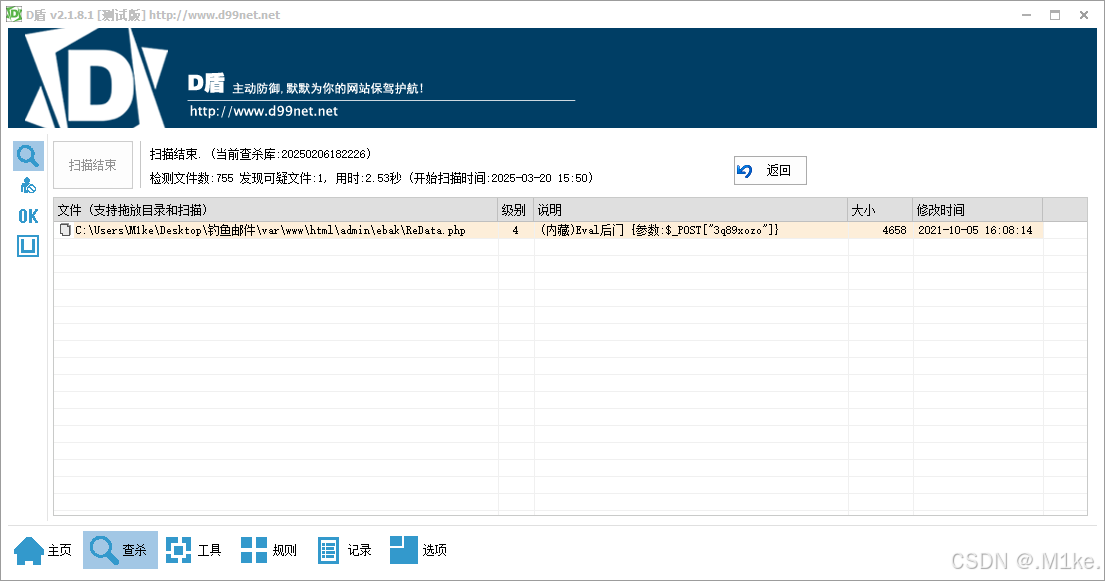This screenshot has width=1105, height=581.
Task: Click modified time 2021-10-05 16:08:14
Action: point(975,230)
